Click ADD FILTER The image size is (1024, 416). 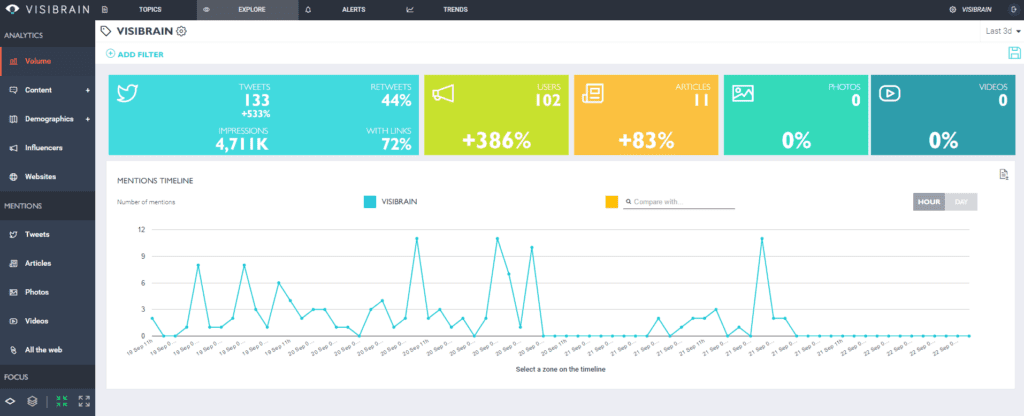[135, 54]
